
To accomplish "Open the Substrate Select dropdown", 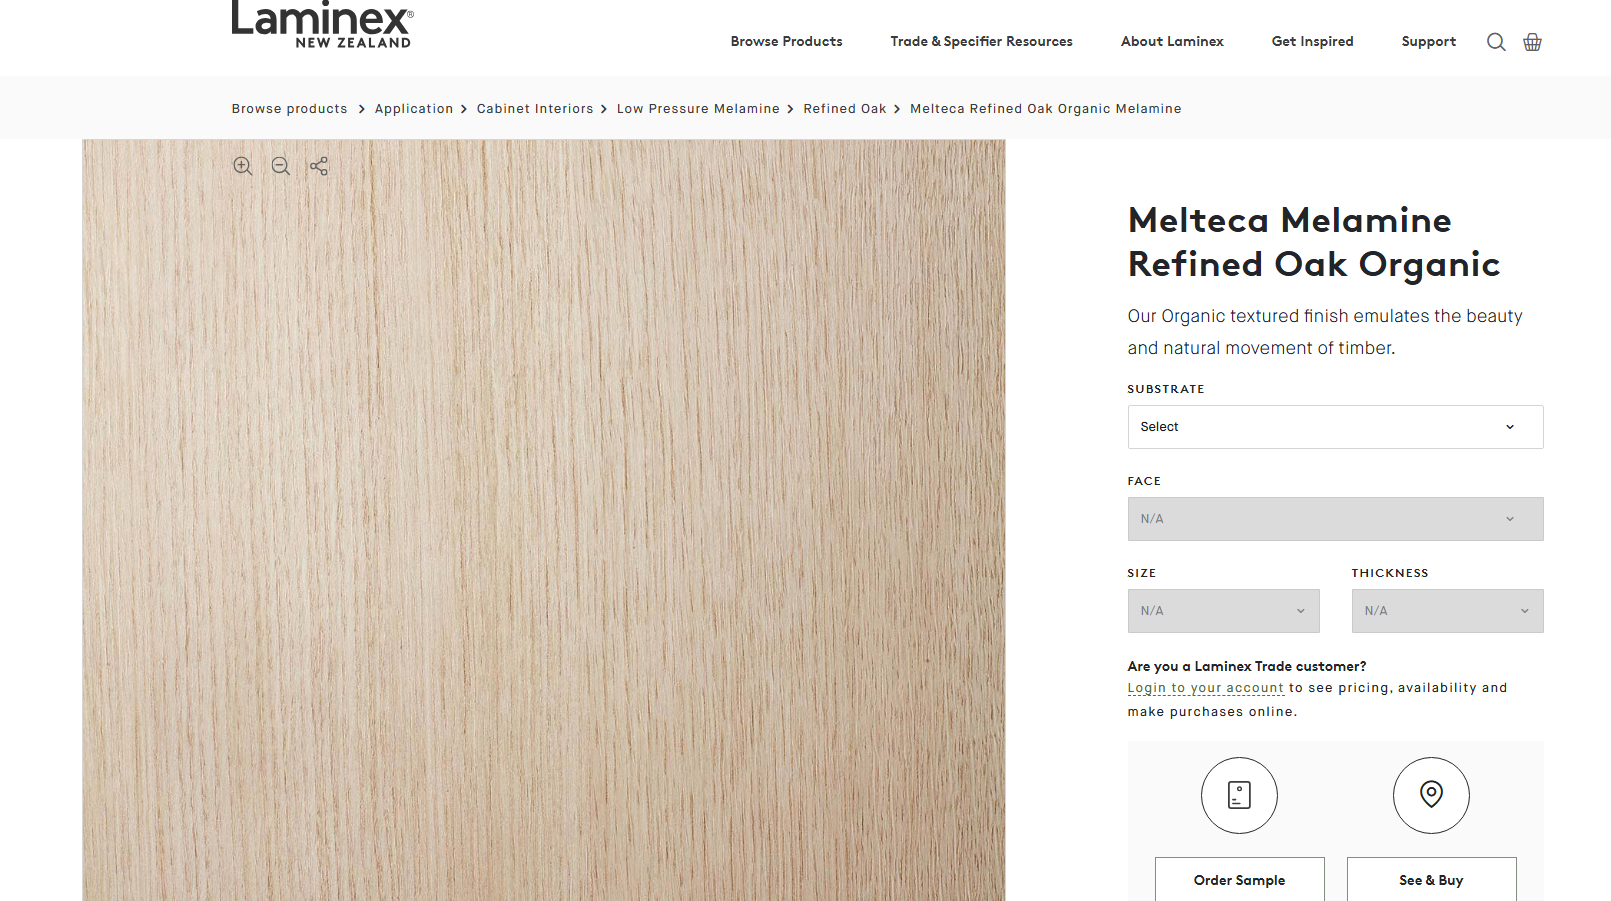I will coord(1335,427).
